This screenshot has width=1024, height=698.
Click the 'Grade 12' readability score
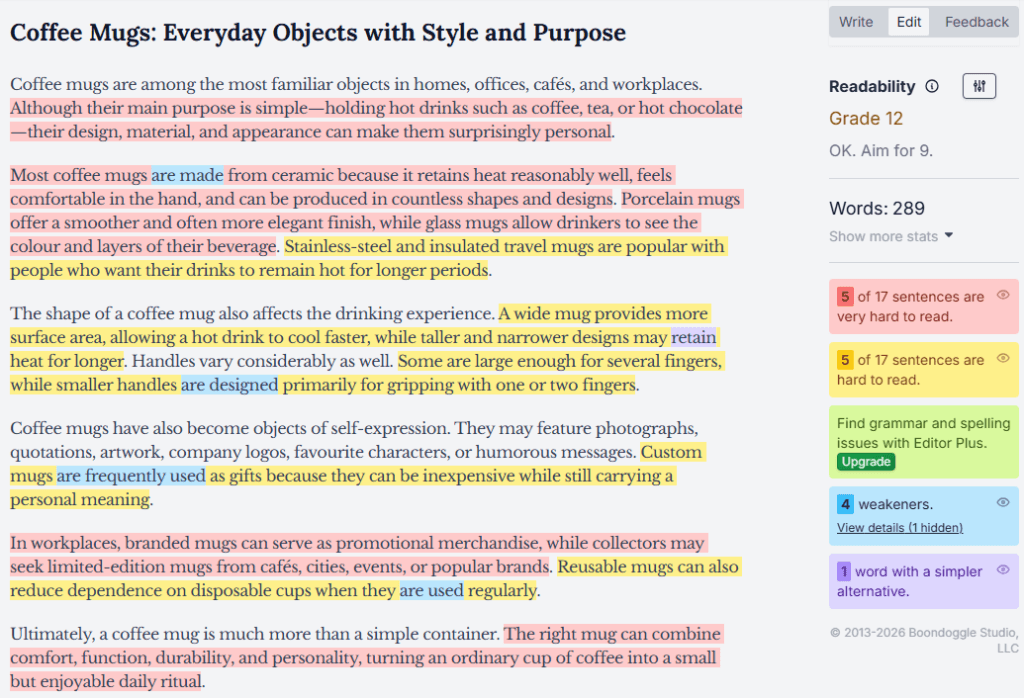866,118
